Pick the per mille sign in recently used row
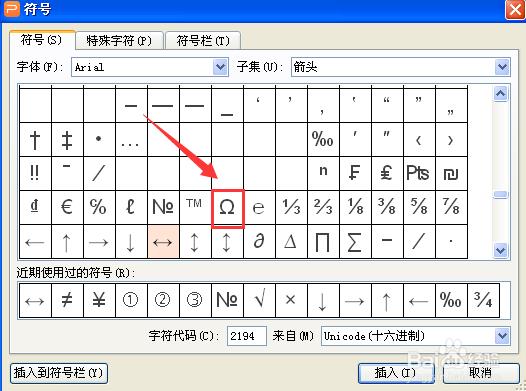Viewport: 526px width, 391px height. coord(451,300)
